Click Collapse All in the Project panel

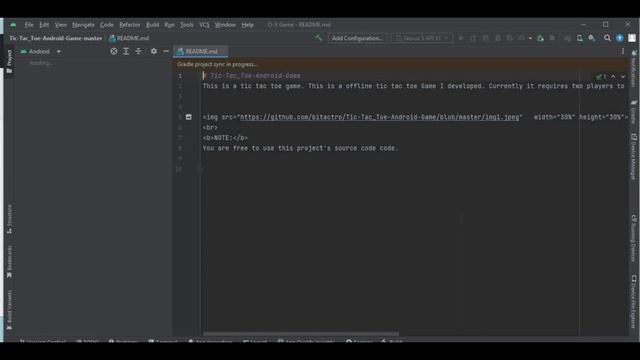(138, 51)
